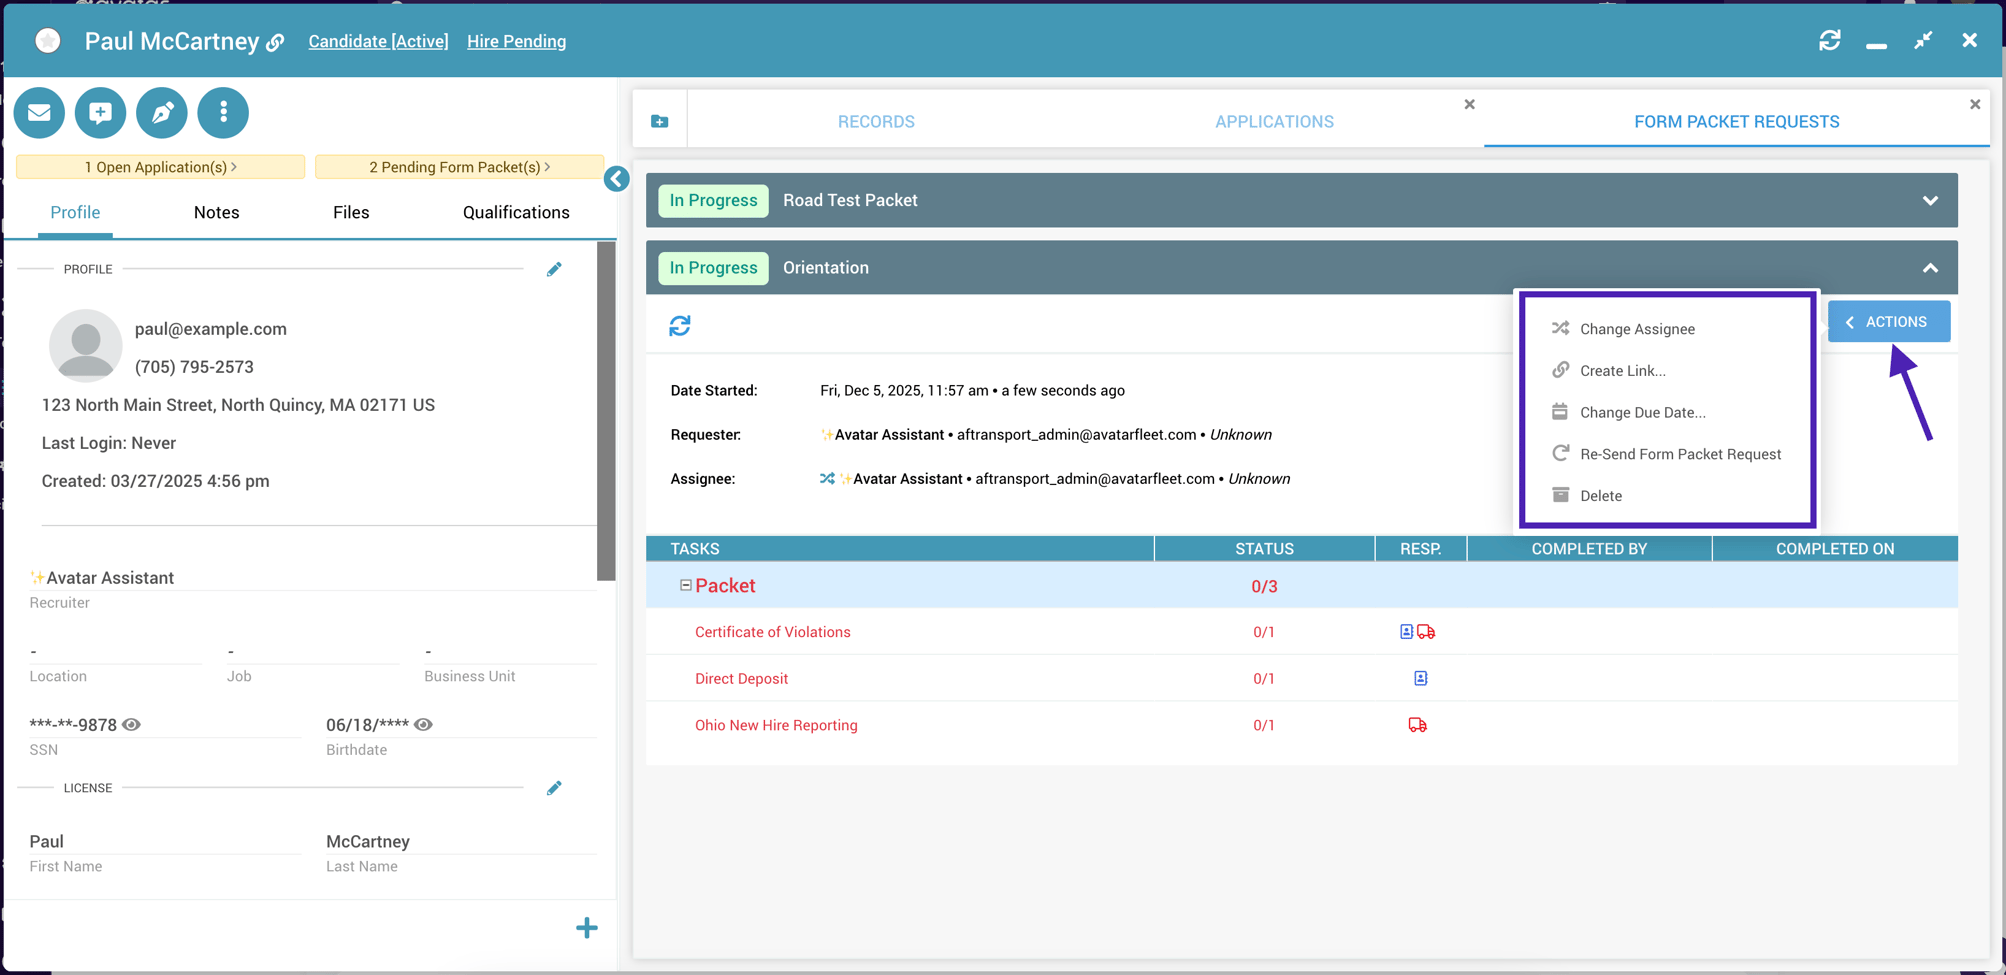
Task: Collapse the Packet task group
Action: pyautogui.click(x=686, y=585)
